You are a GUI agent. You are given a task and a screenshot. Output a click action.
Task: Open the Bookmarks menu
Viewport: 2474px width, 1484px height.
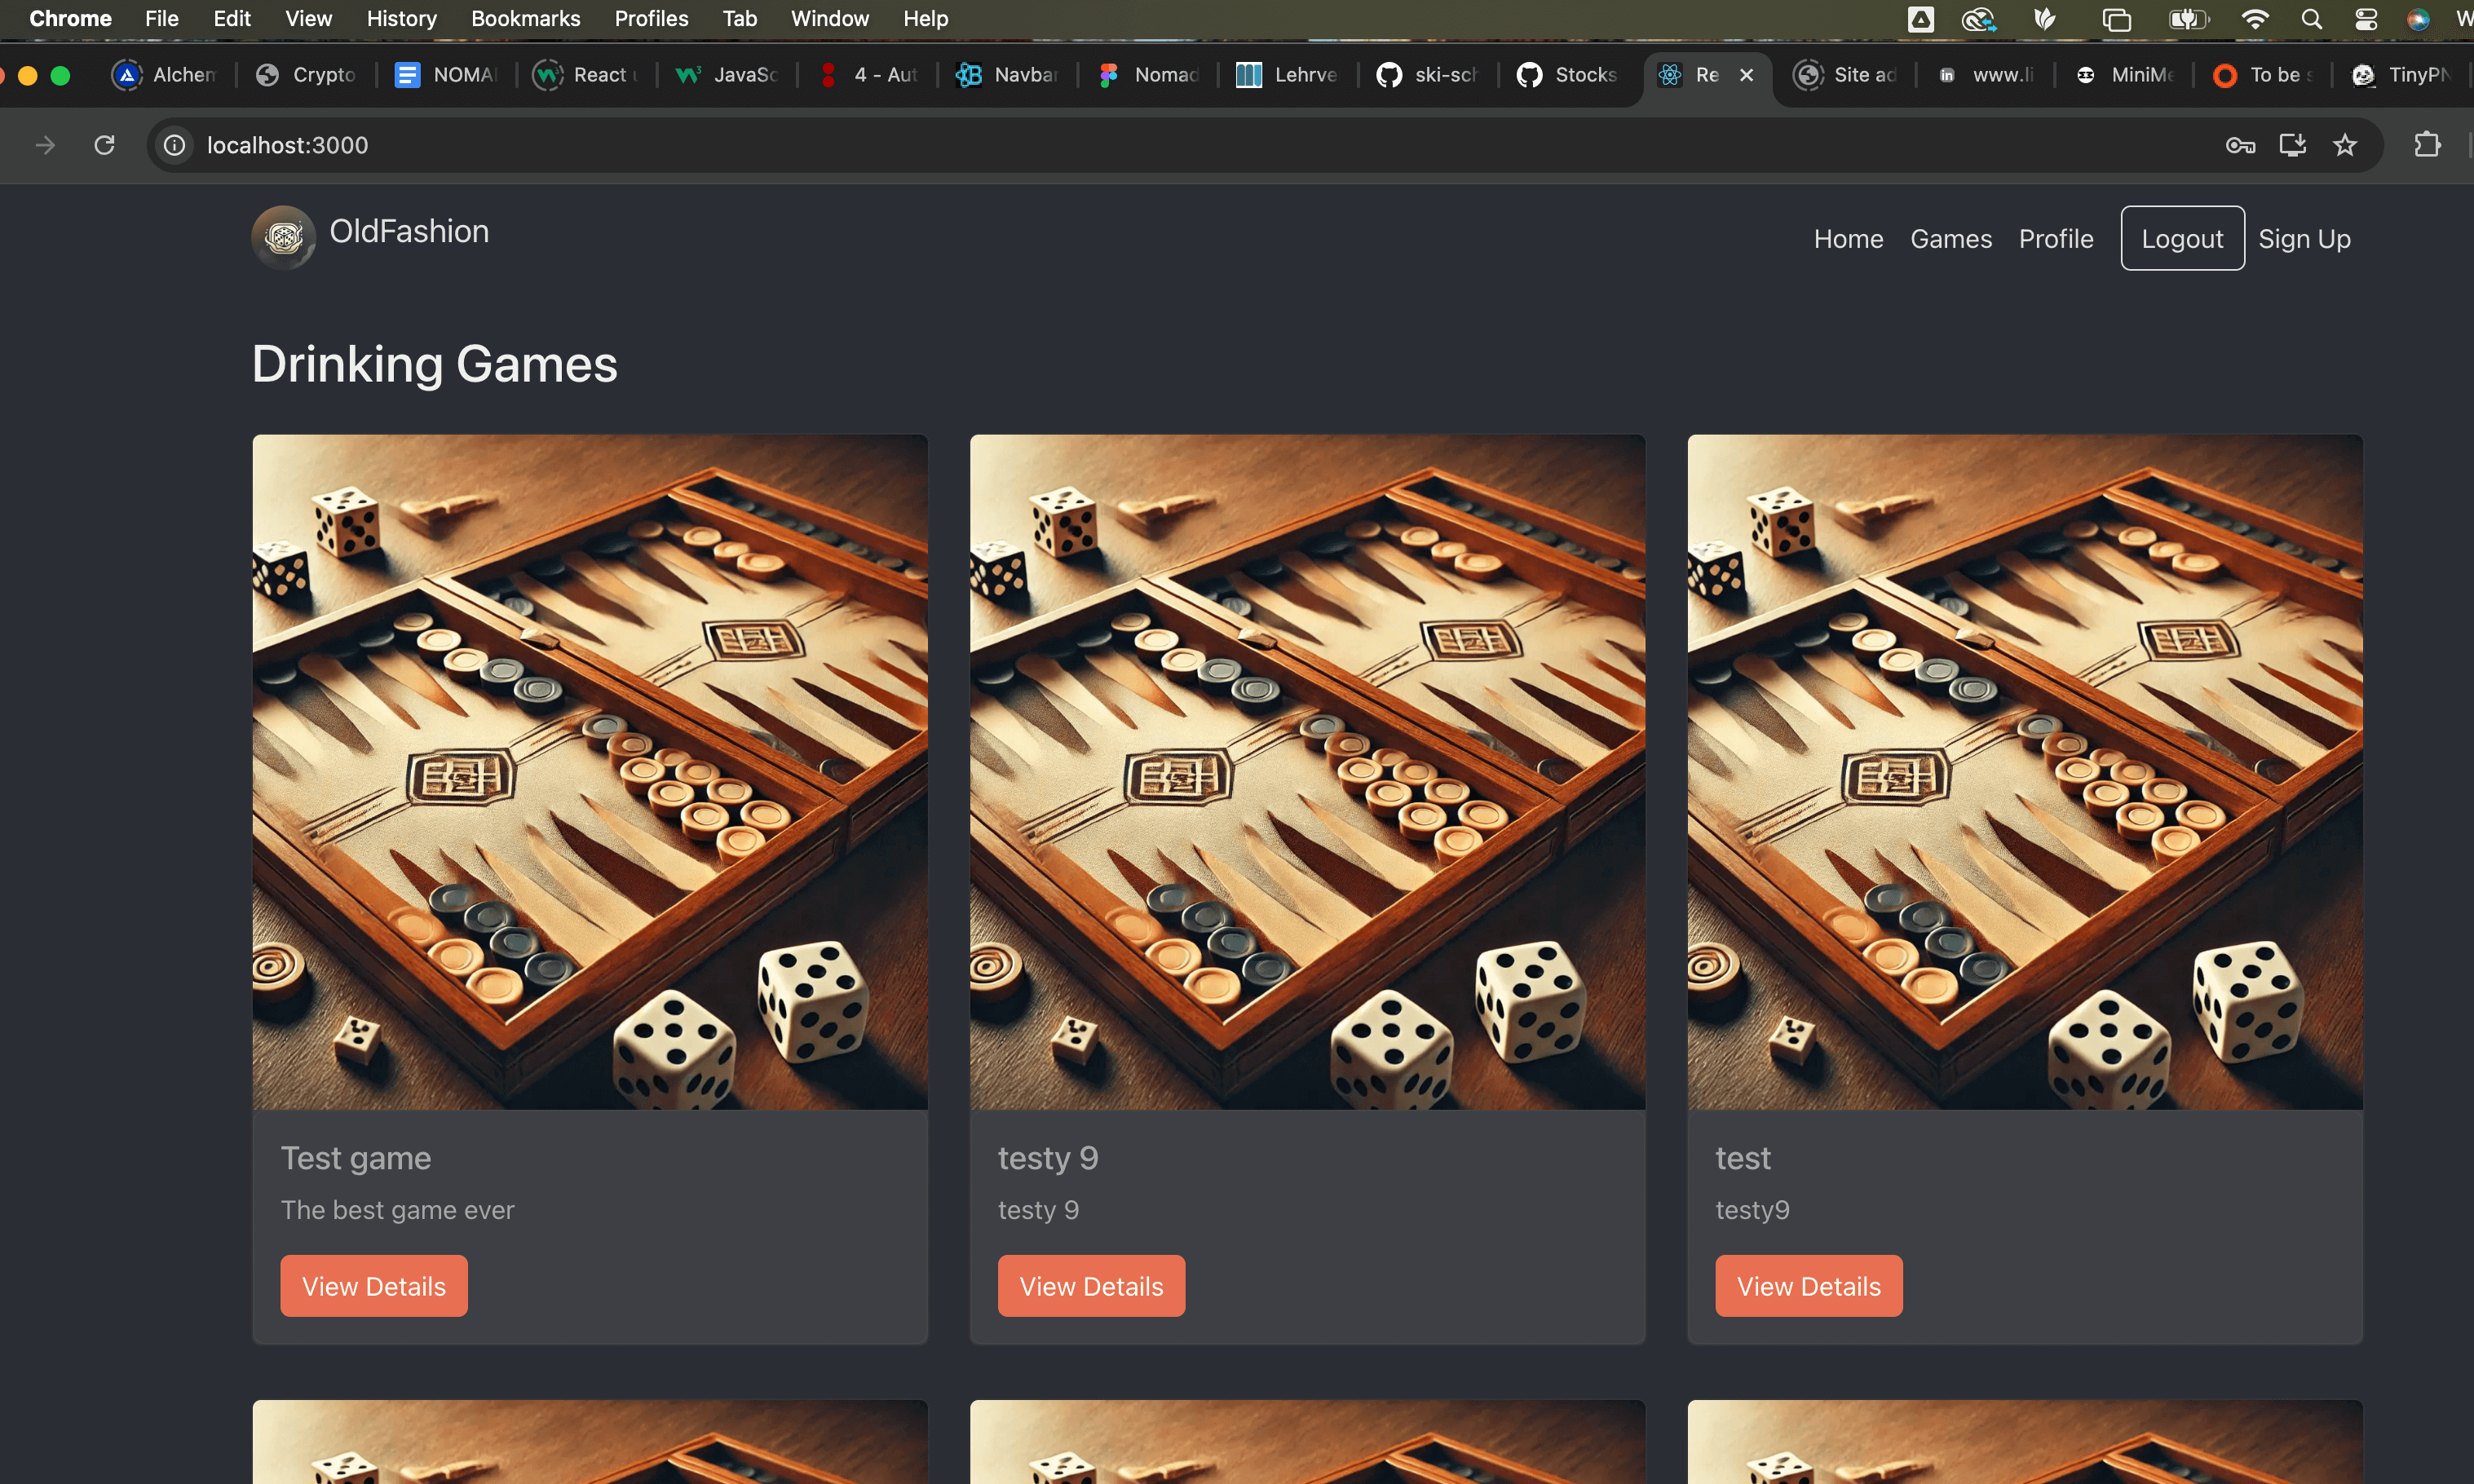[525, 19]
